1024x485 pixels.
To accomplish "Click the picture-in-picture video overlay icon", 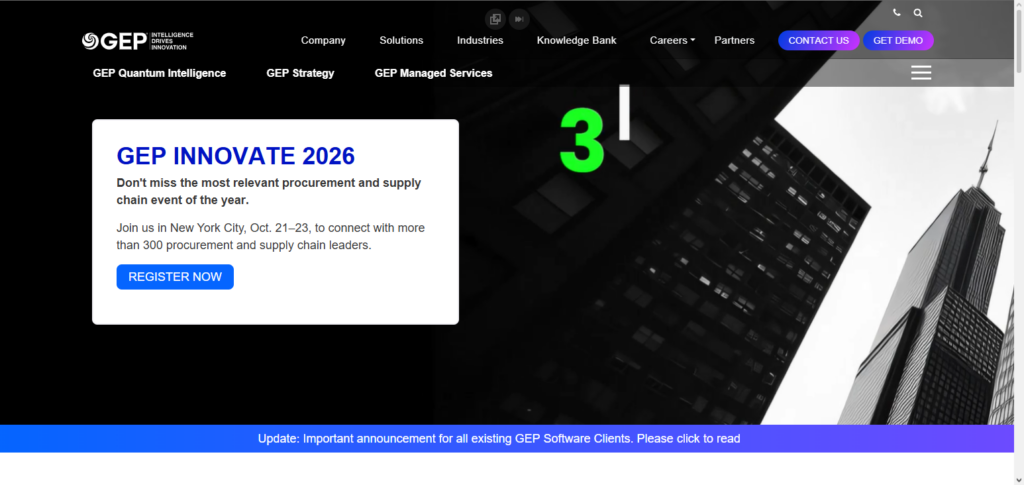I will point(495,19).
